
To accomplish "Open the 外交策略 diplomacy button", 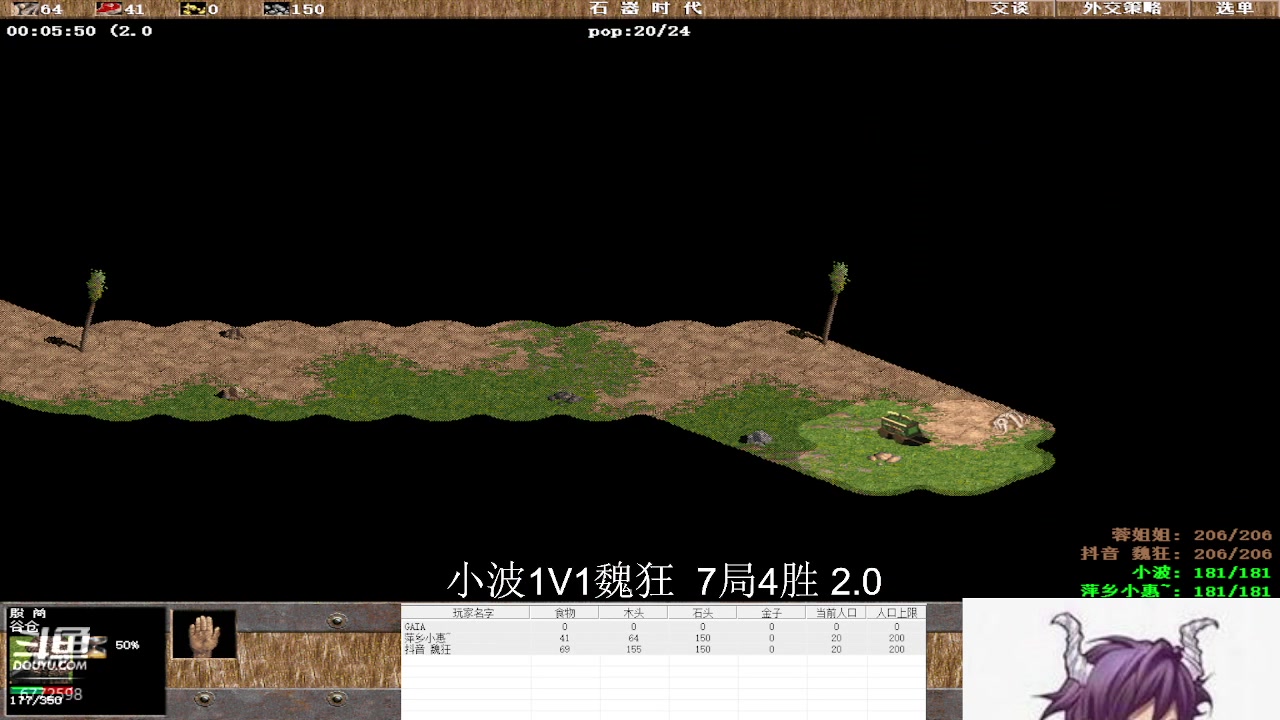I will tap(1122, 8).
